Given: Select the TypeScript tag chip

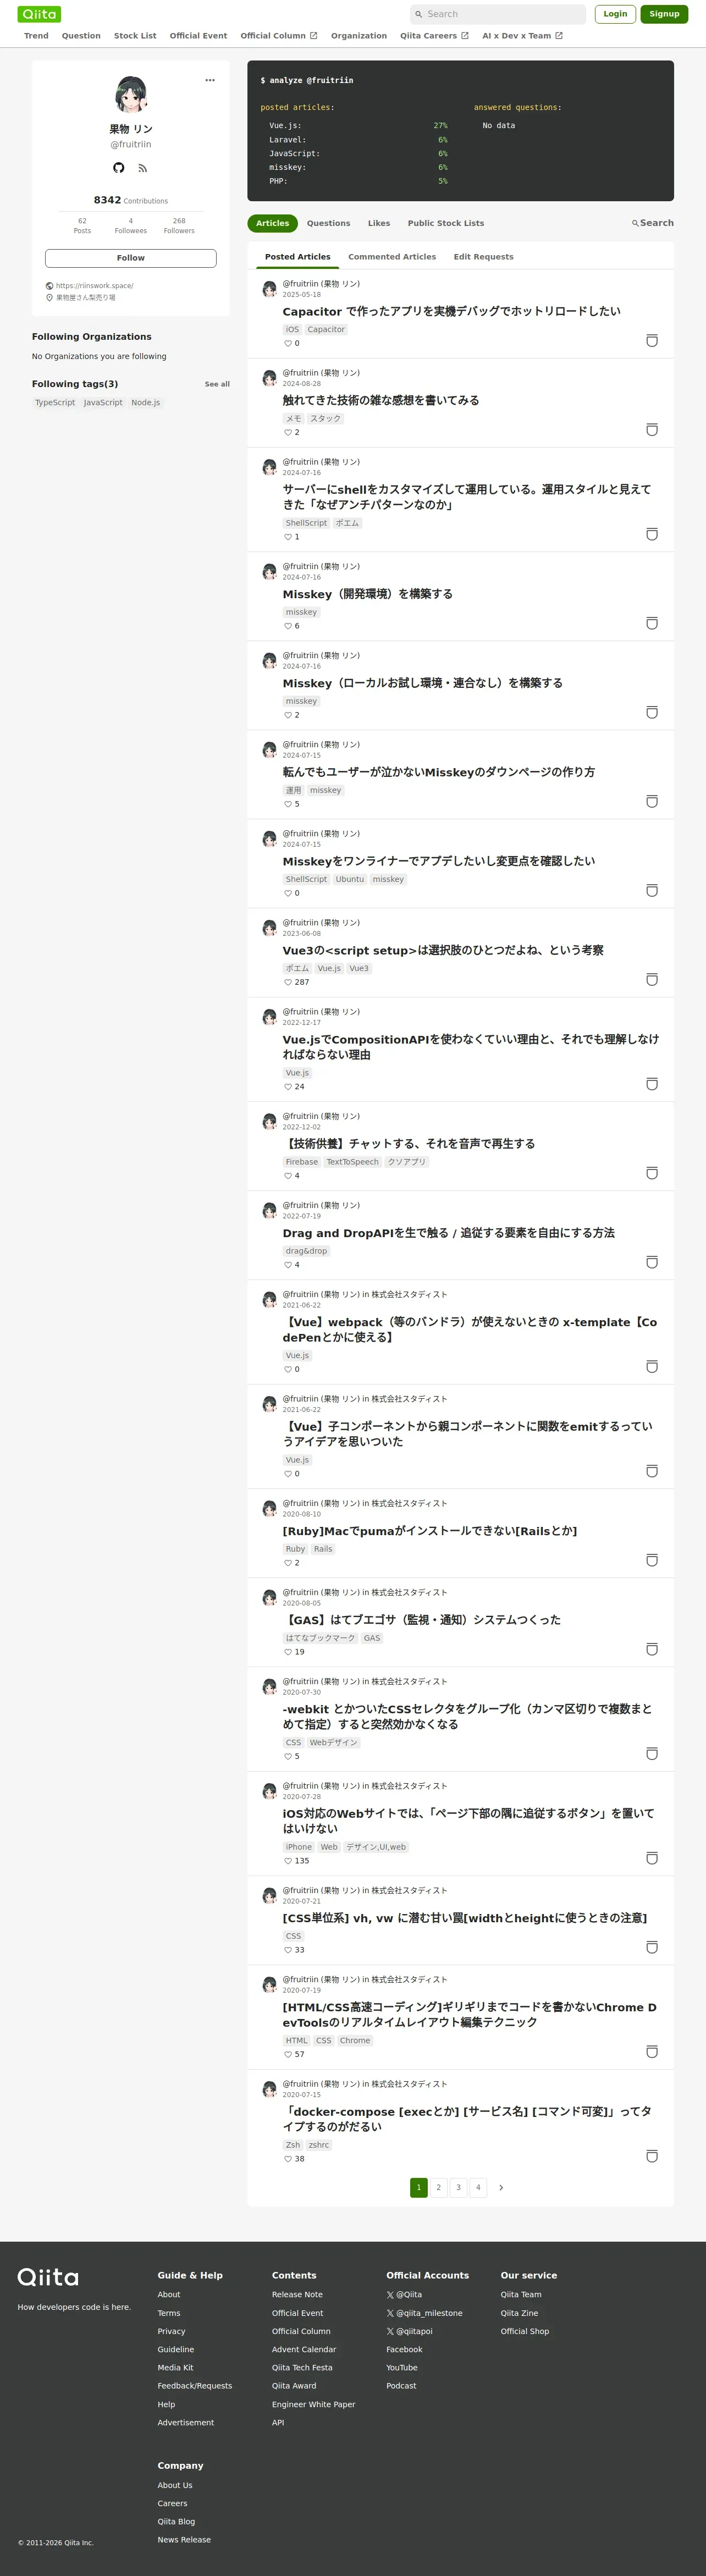Looking at the screenshot, I should click(x=55, y=403).
